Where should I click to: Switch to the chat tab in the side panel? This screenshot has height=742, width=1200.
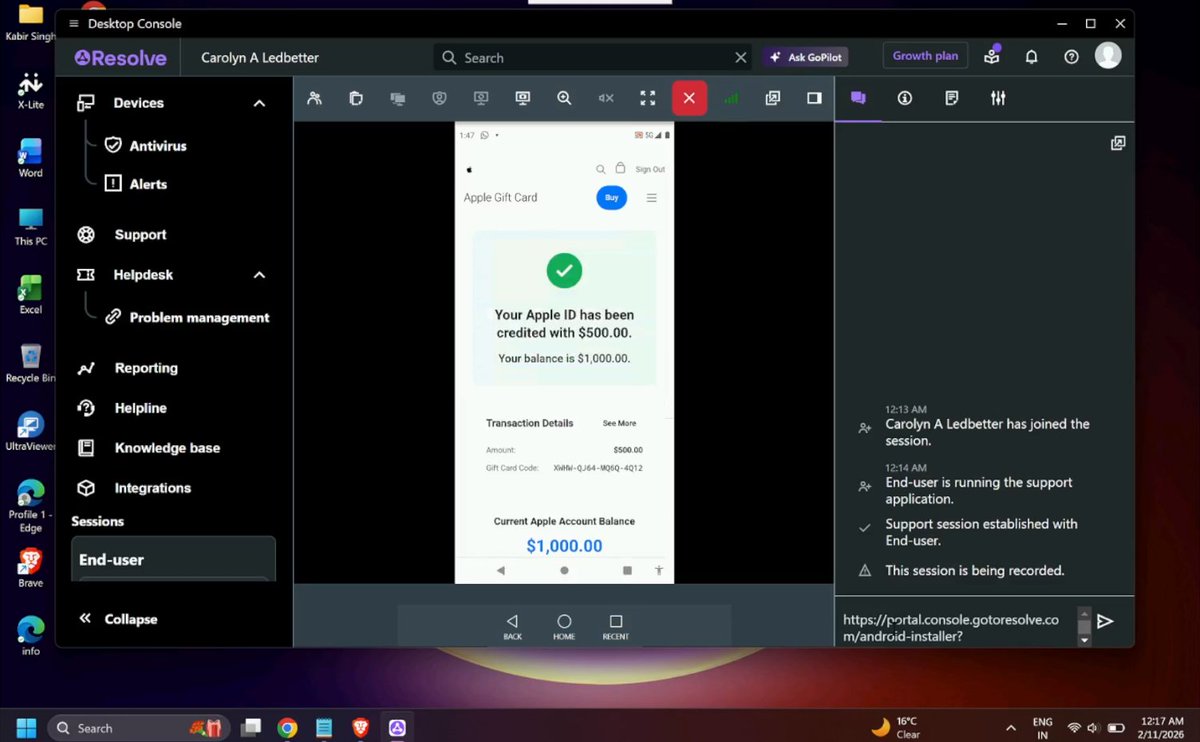pos(858,98)
